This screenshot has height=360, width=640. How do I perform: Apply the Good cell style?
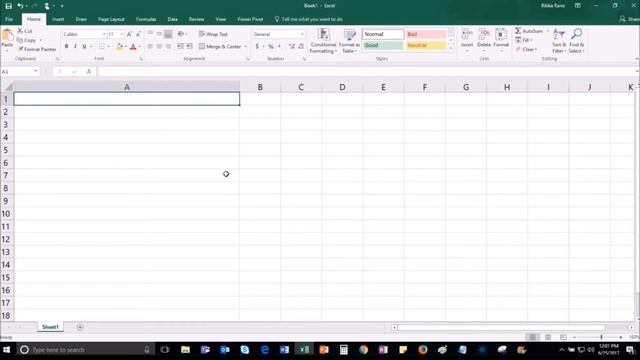click(x=383, y=45)
